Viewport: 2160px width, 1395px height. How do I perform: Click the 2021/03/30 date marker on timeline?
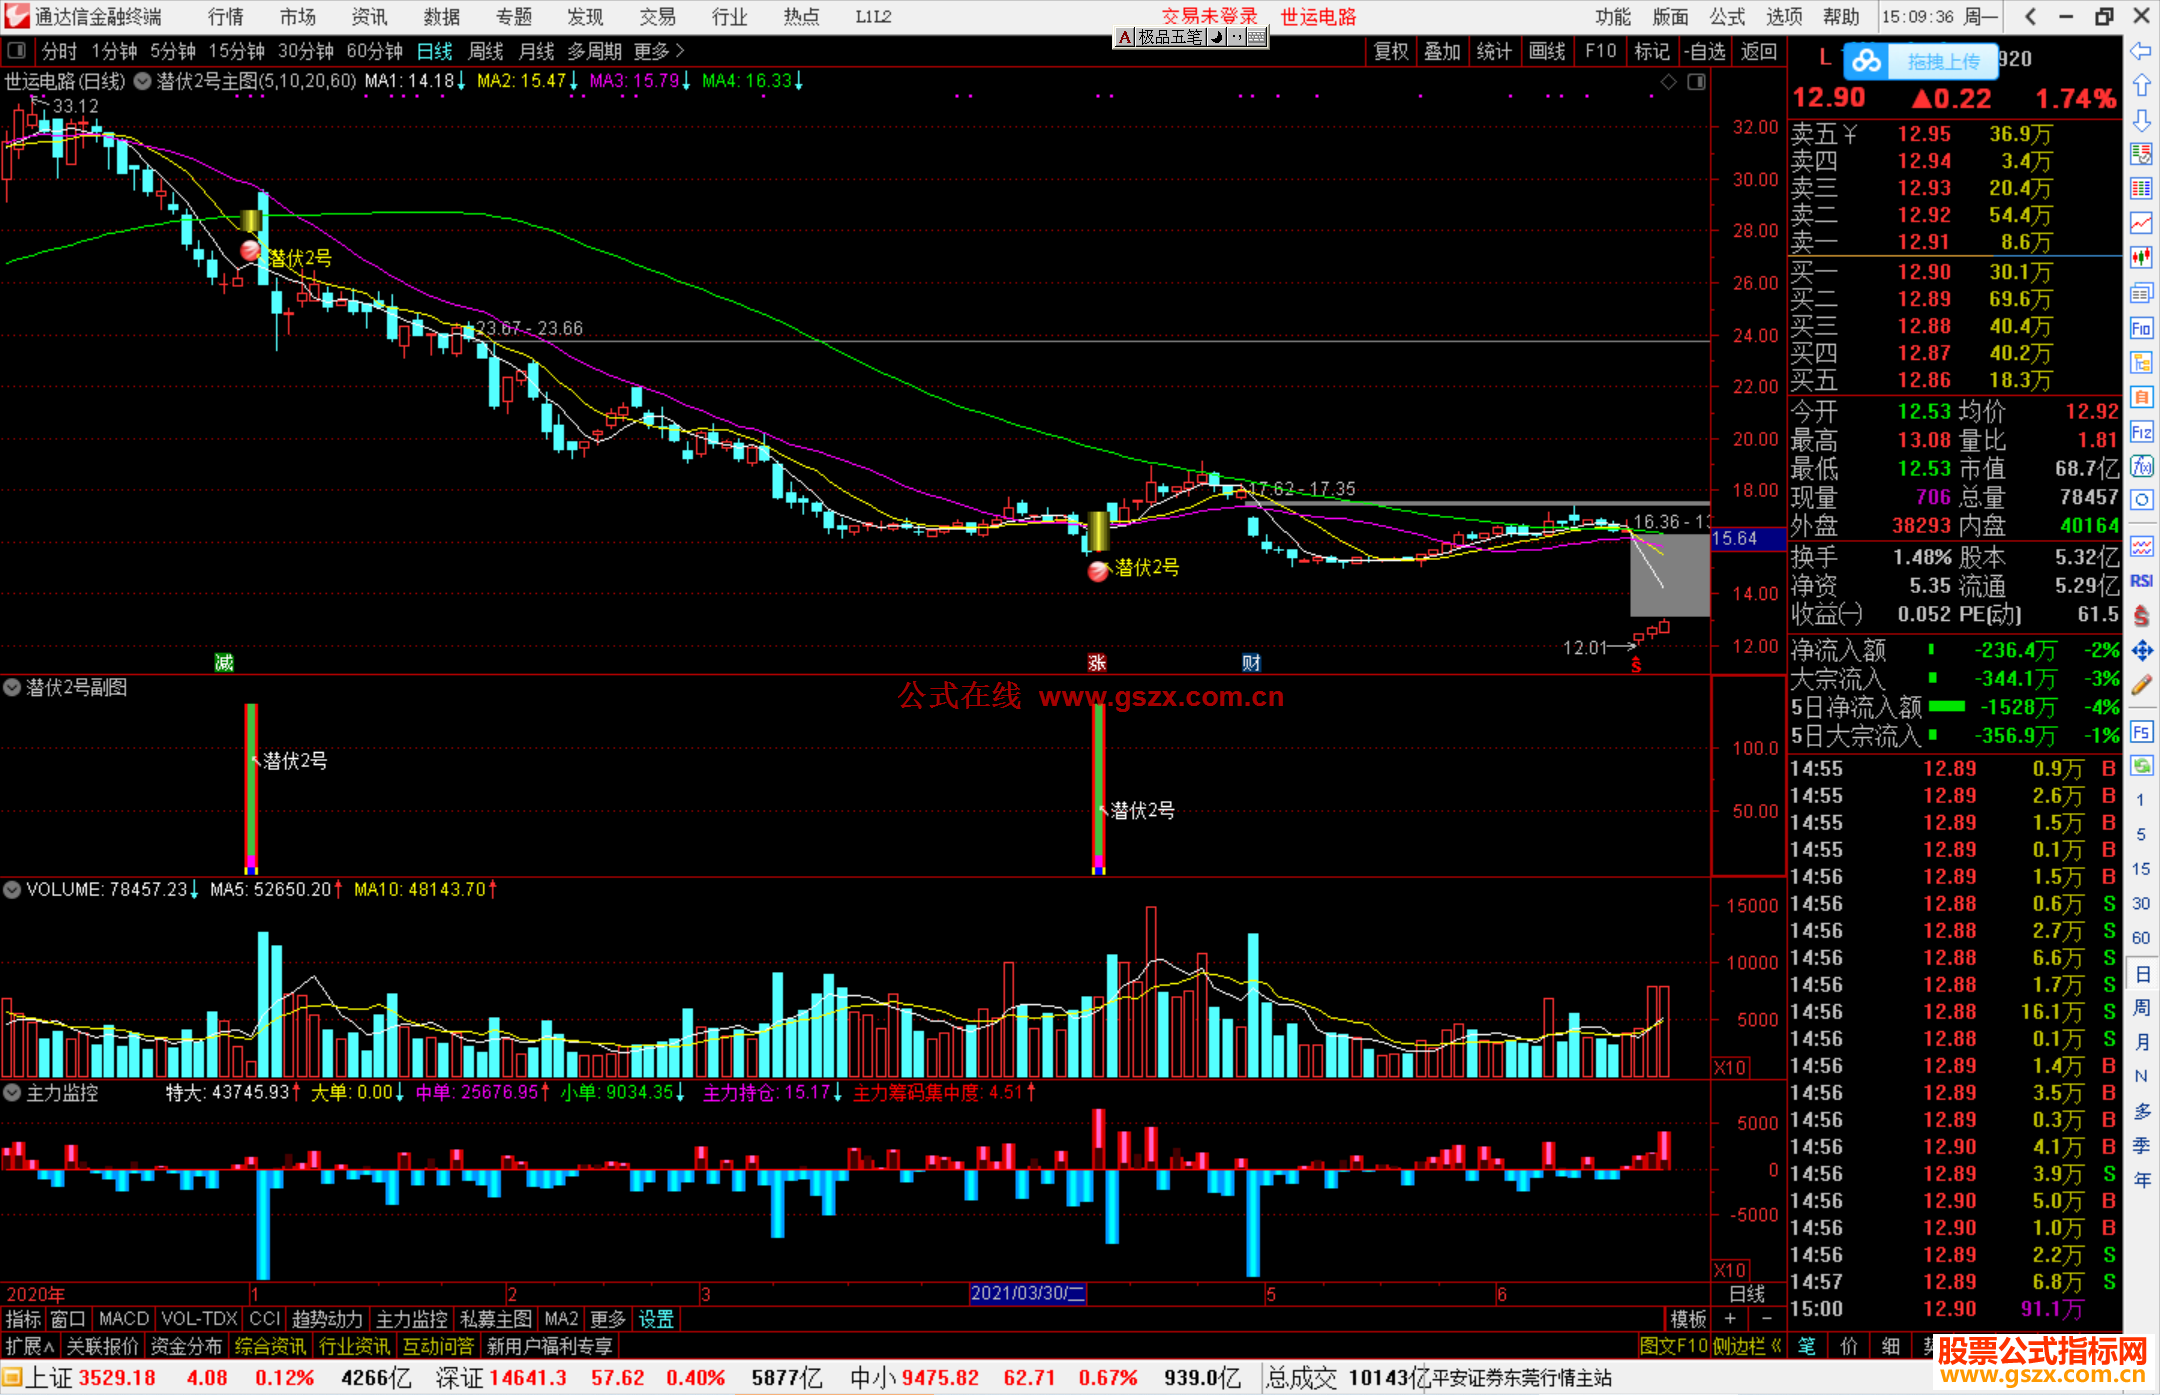click(1028, 1293)
